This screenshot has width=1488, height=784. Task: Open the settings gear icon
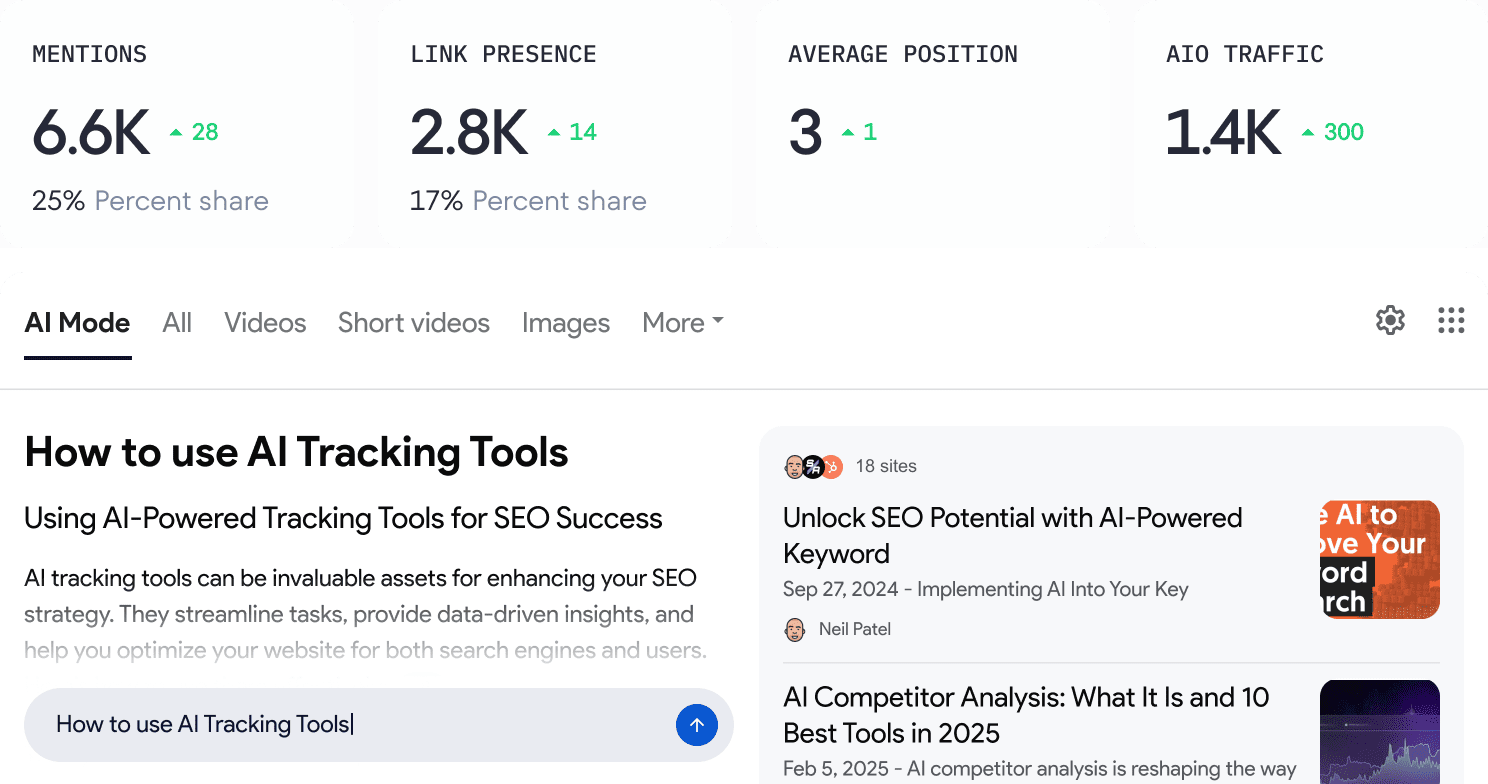click(x=1390, y=321)
